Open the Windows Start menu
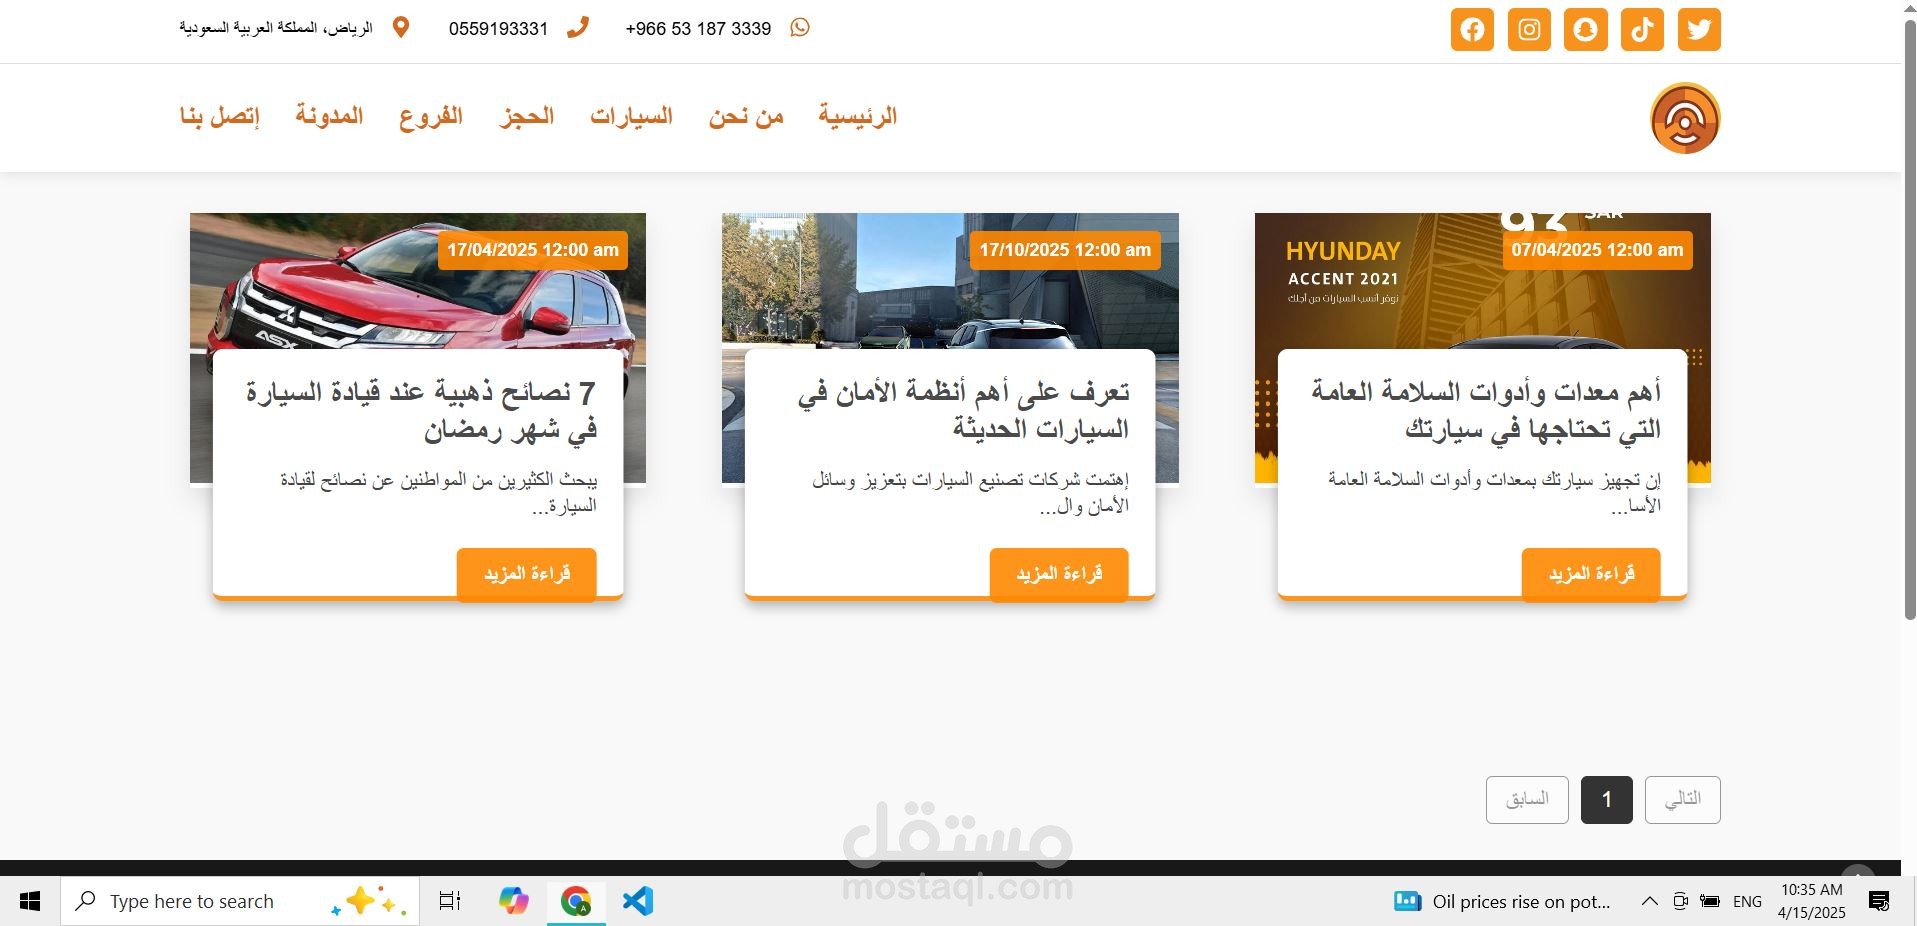 point(30,901)
